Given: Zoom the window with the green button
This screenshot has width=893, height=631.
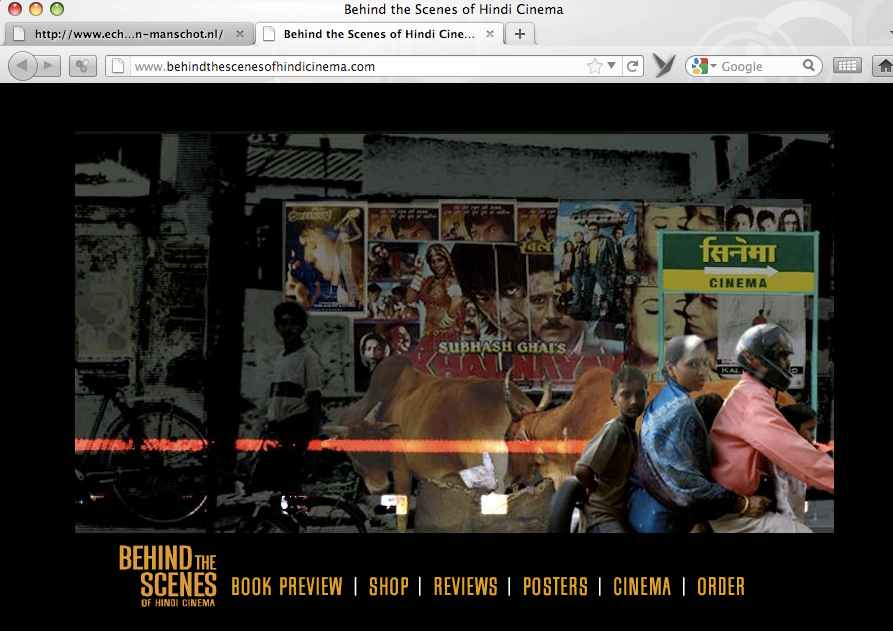Looking at the screenshot, I should (x=57, y=9).
